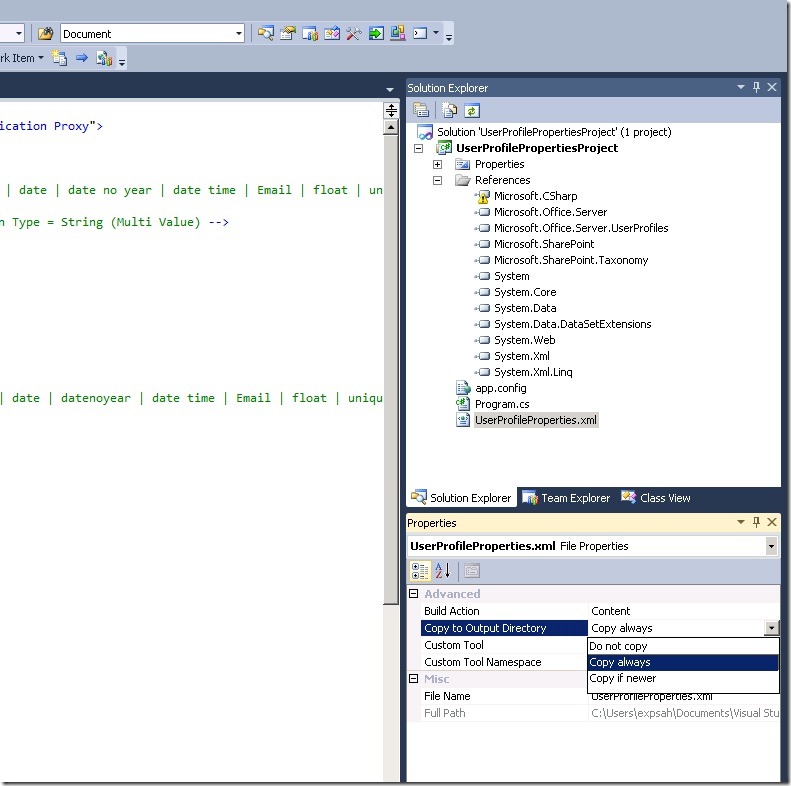The height and width of the screenshot is (786, 791).
Task: Open the Class View tab
Action: pos(656,498)
